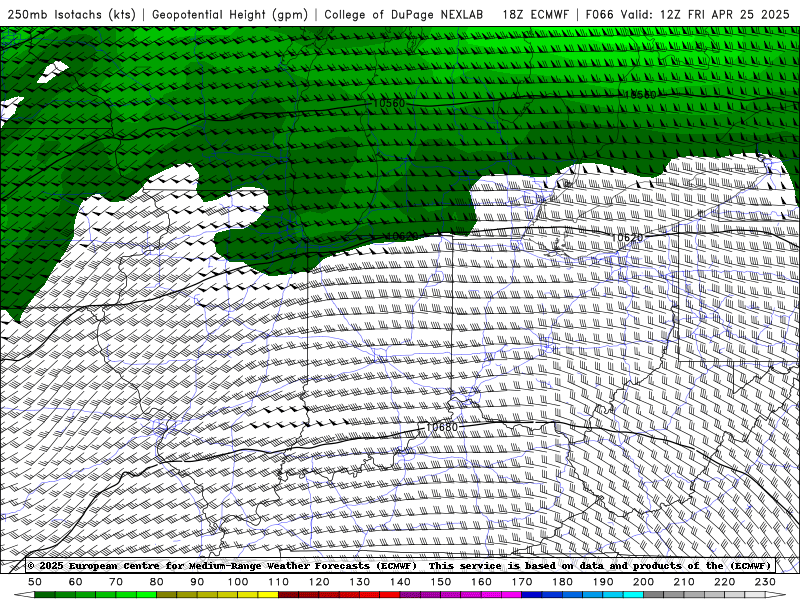The image size is (800, 600).
Task: Pick the bright yellow legend swatch under 110
Action: click(x=268, y=595)
